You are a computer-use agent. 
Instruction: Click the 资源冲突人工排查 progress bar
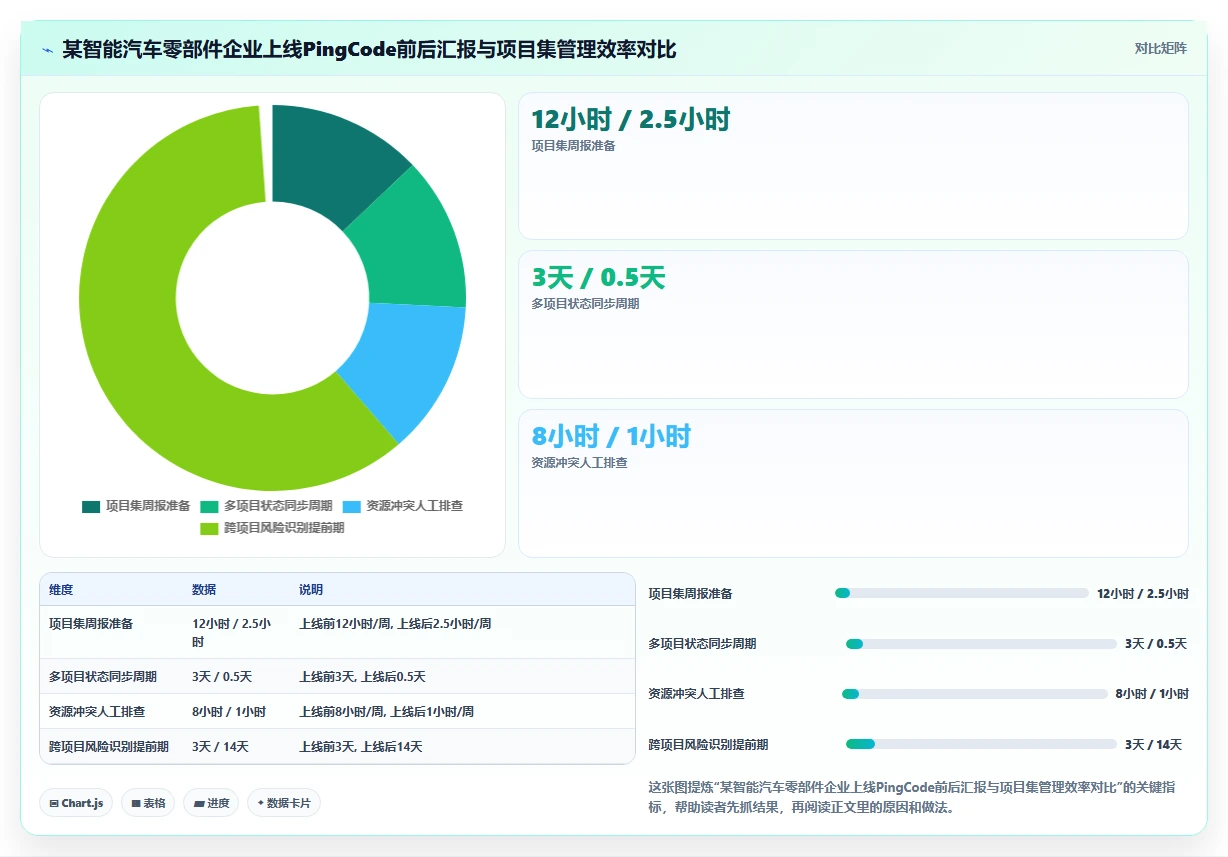[975, 693]
